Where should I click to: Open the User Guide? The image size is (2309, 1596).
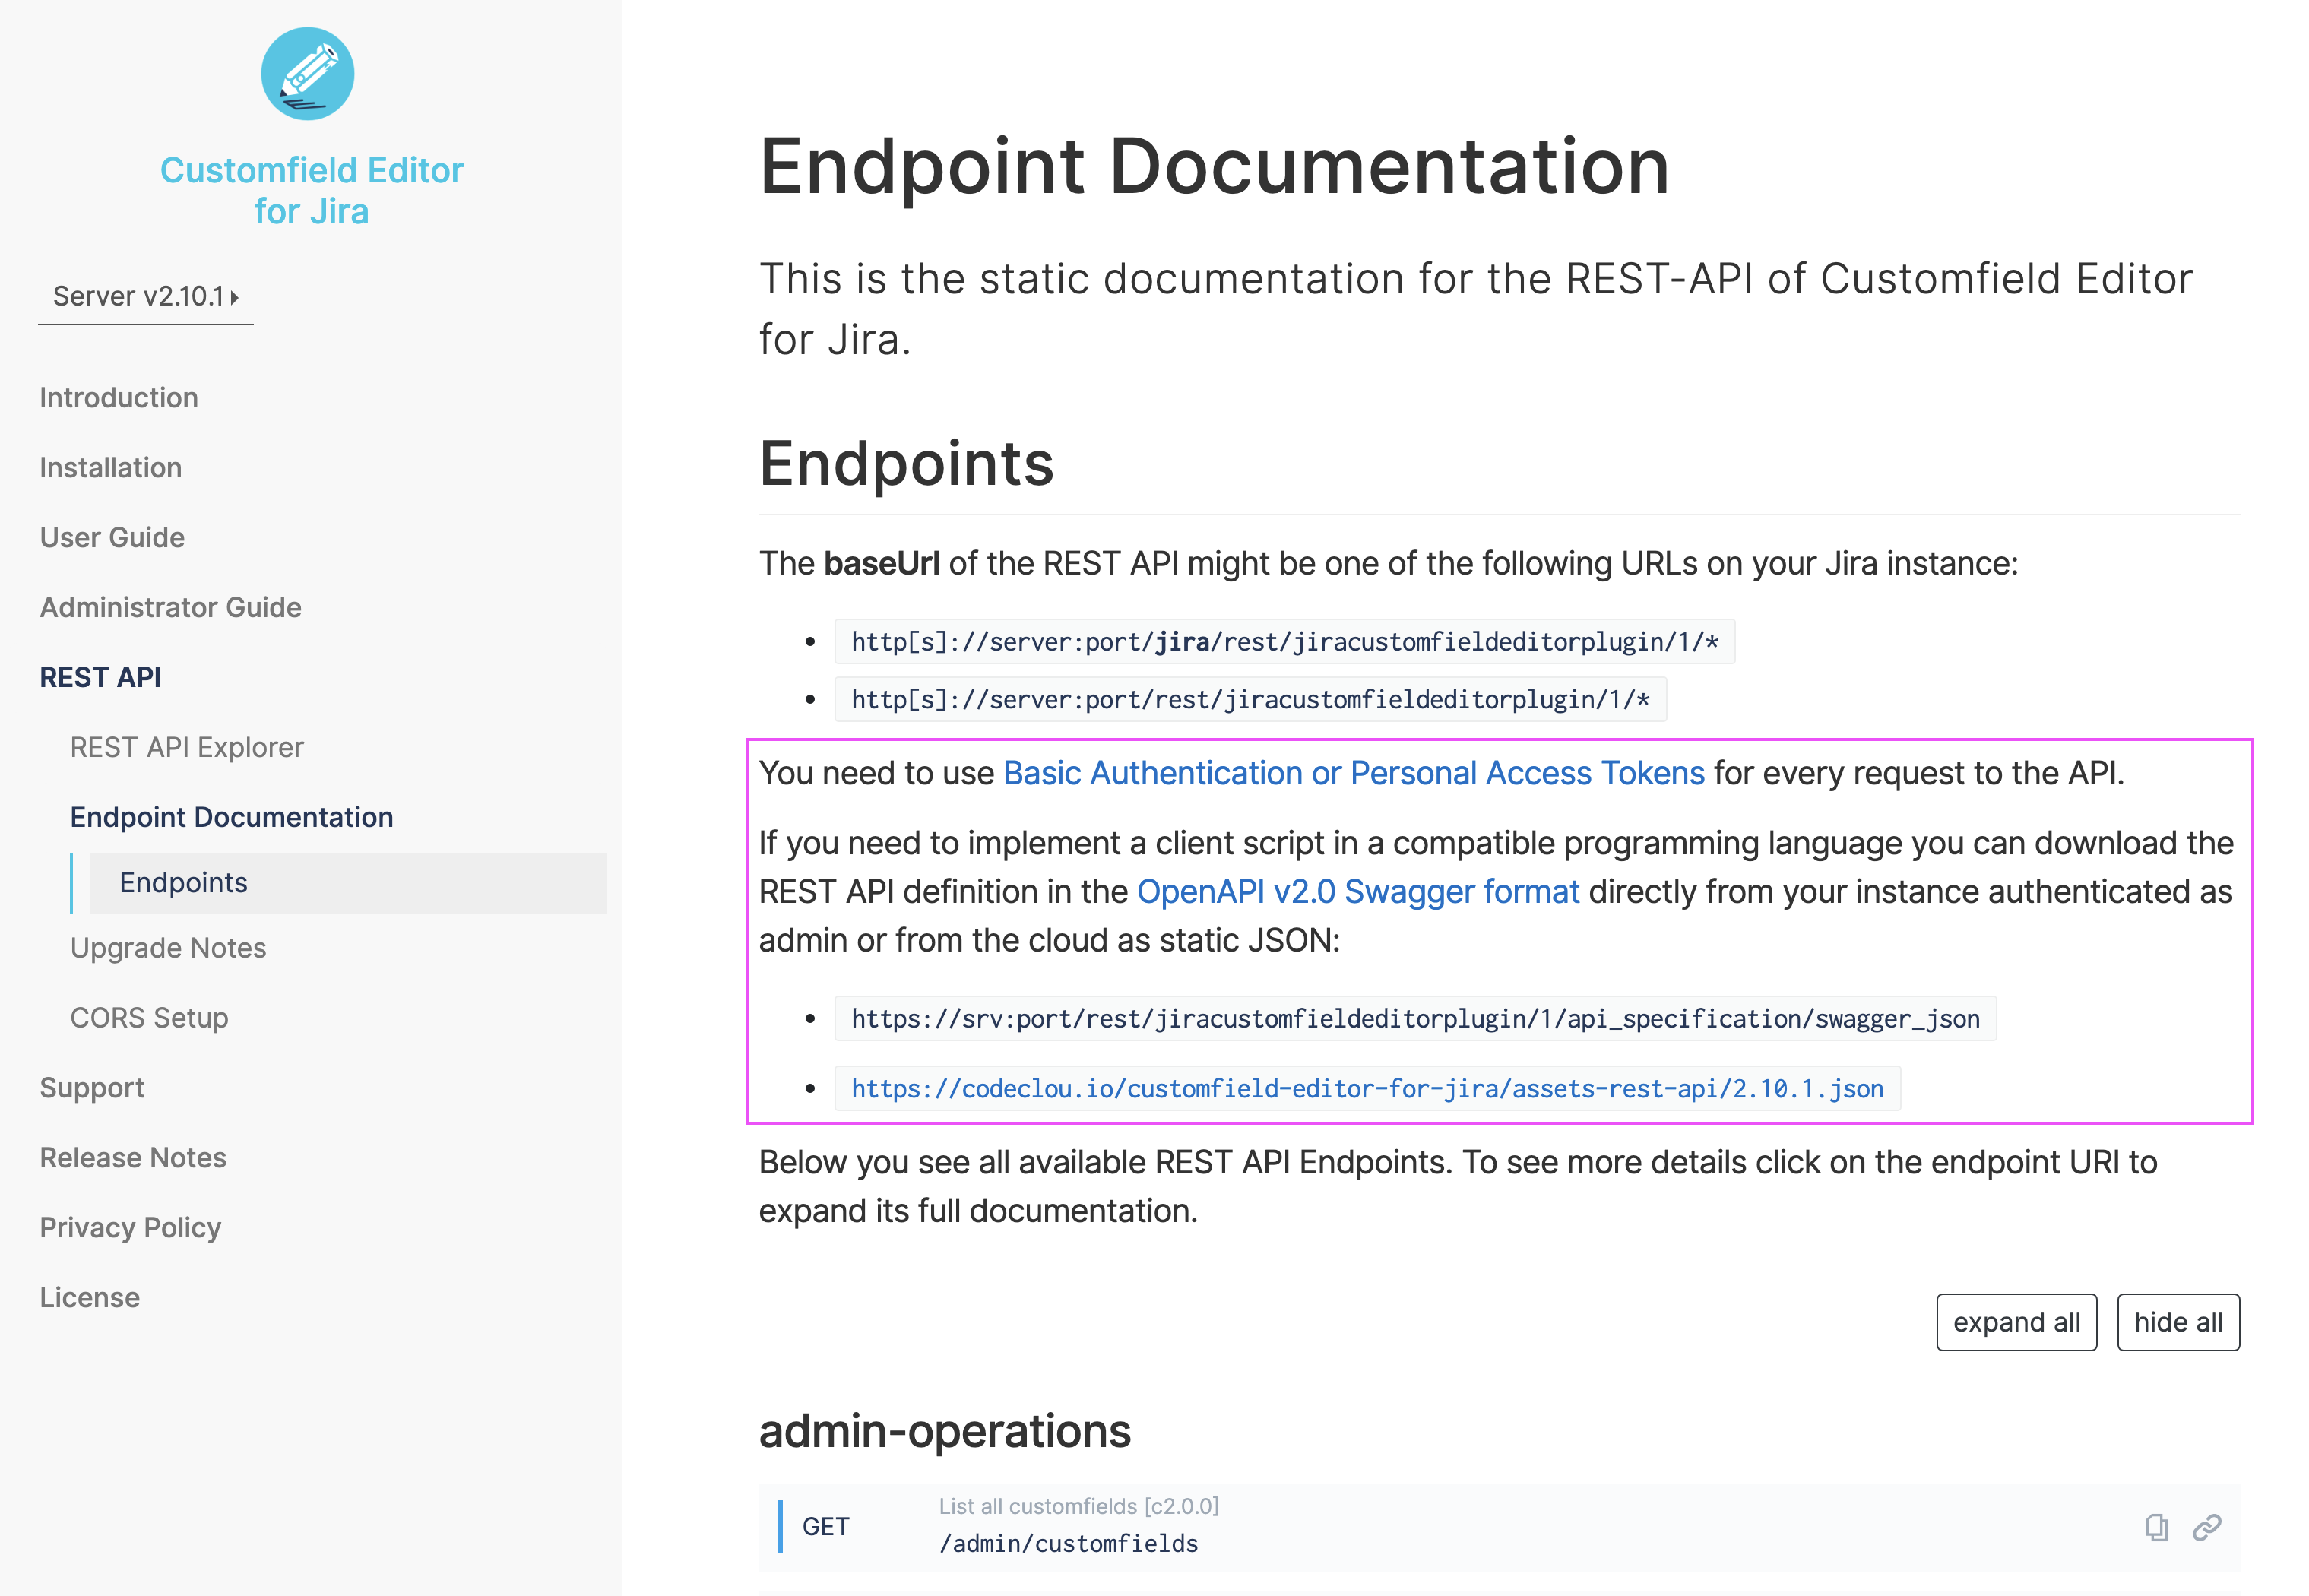[x=112, y=537]
